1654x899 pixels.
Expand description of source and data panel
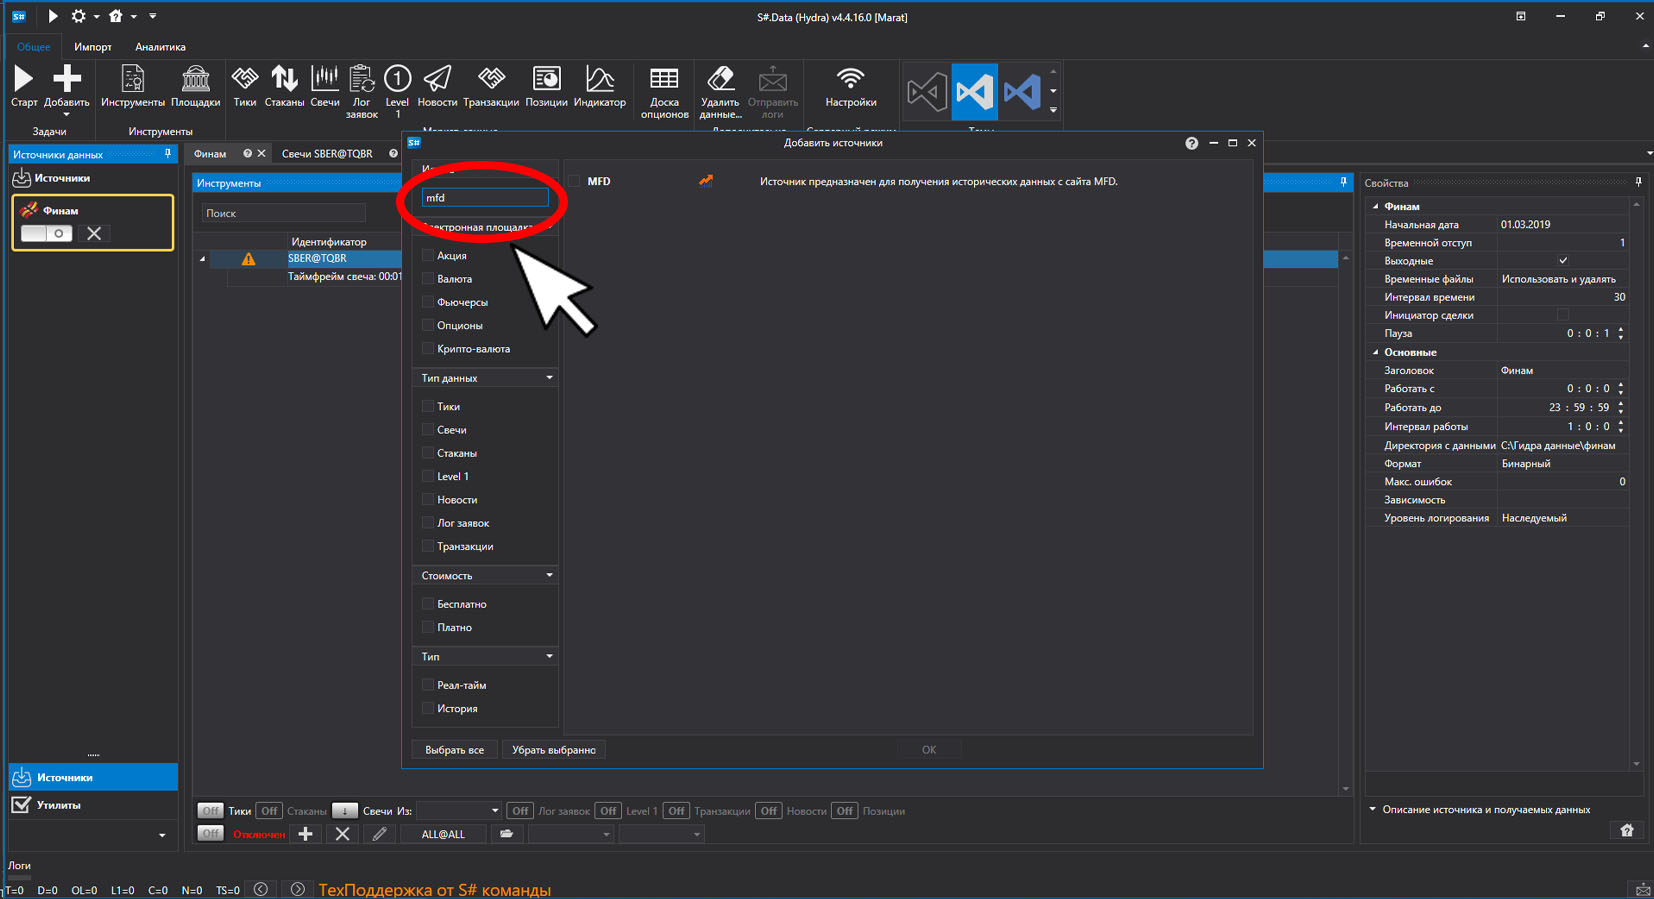tap(1372, 810)
